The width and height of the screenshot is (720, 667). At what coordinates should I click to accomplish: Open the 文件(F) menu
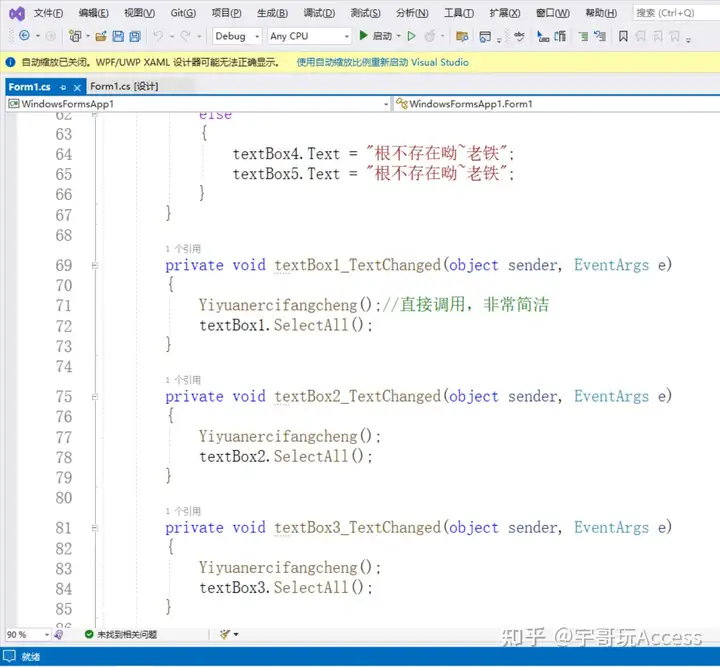click(x=48, y=13)
